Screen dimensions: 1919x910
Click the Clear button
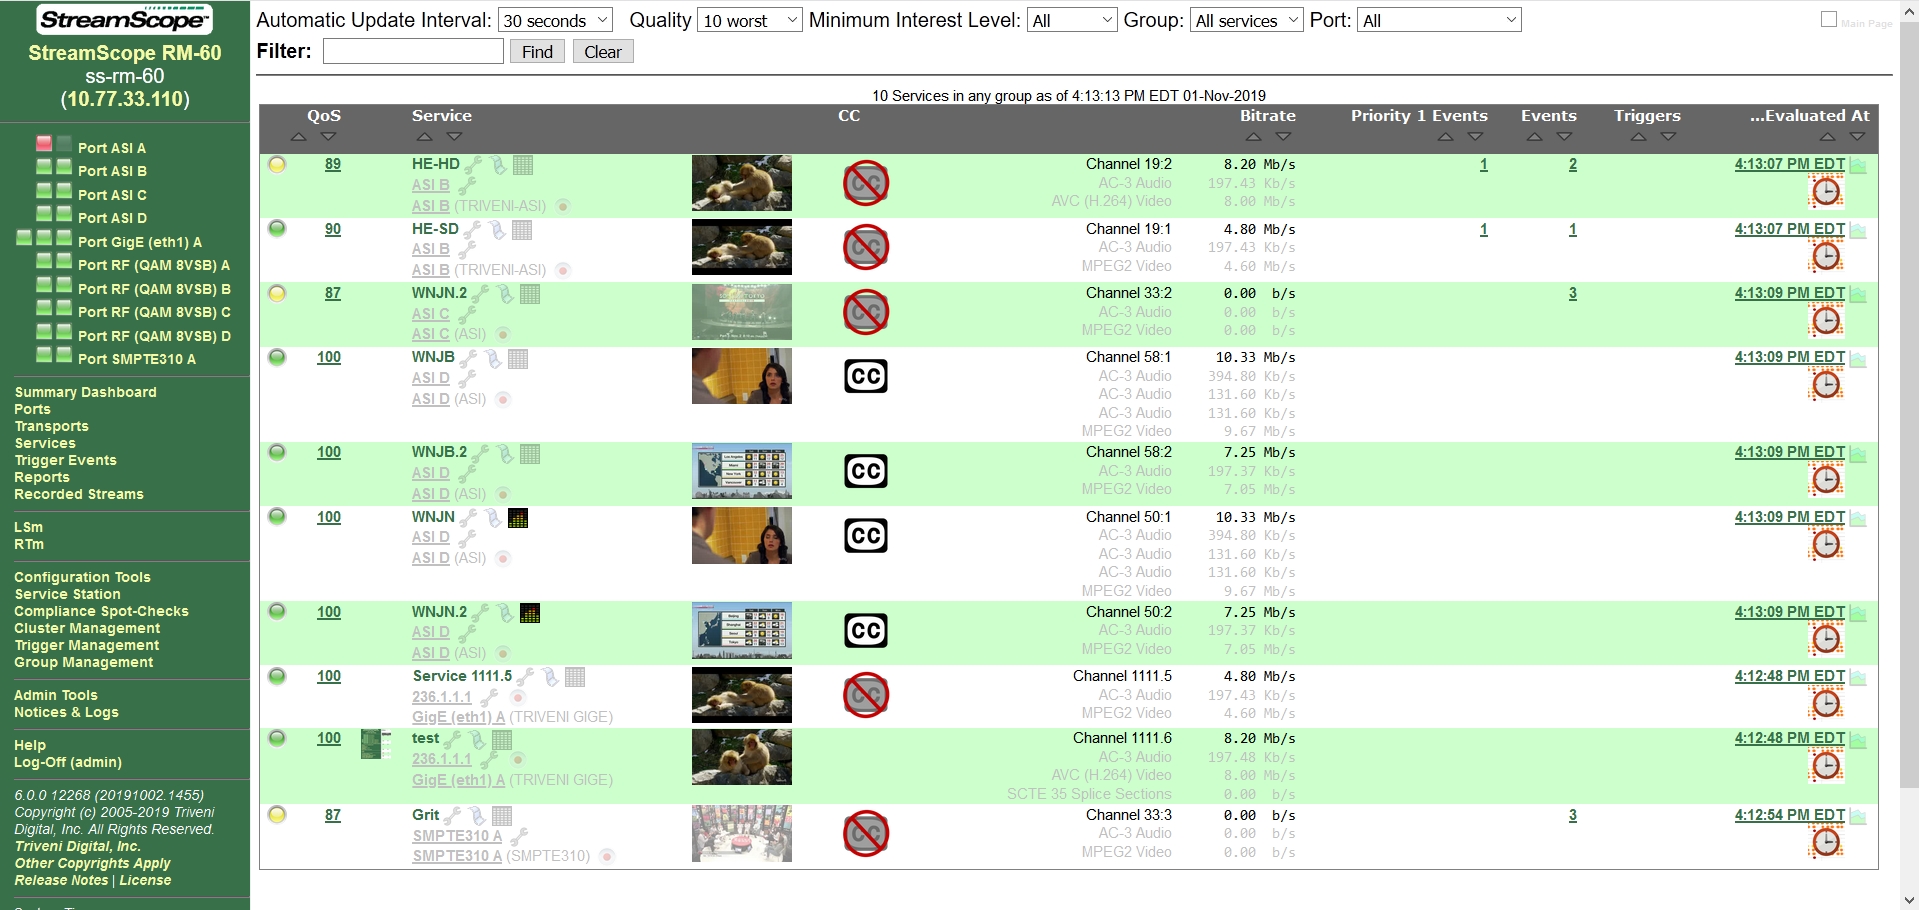[603, 52]
